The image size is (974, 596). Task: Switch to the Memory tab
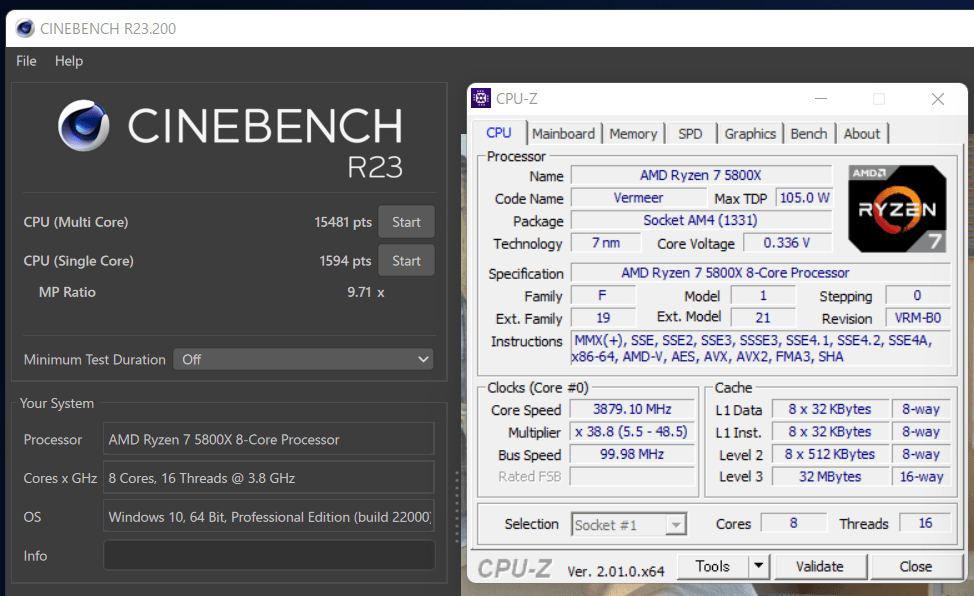633,134
